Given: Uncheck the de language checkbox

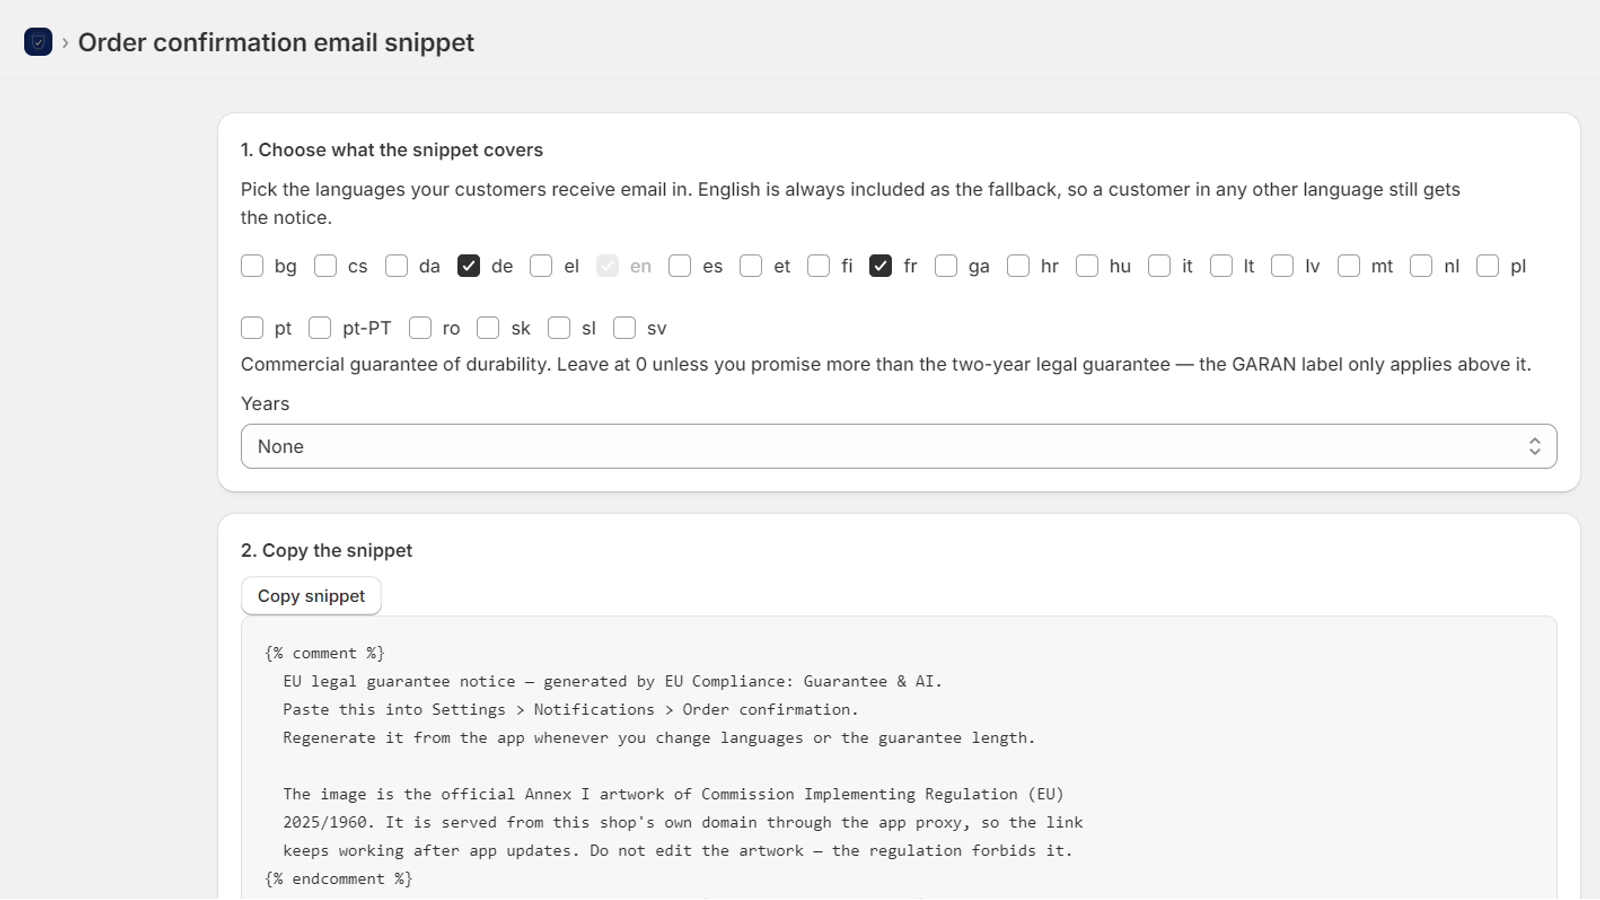Looking at the screenshot, I should (x=469, y=266).
